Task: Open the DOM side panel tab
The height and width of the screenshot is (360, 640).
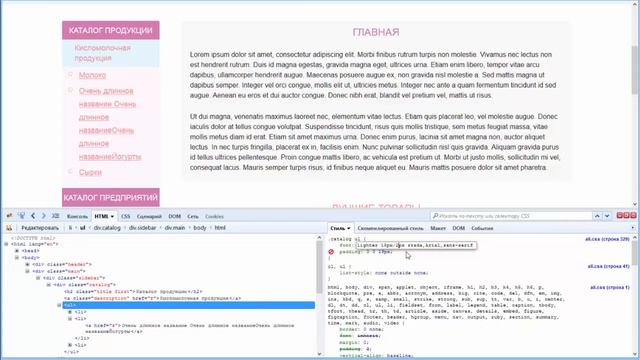Action: tap(459, 228)
